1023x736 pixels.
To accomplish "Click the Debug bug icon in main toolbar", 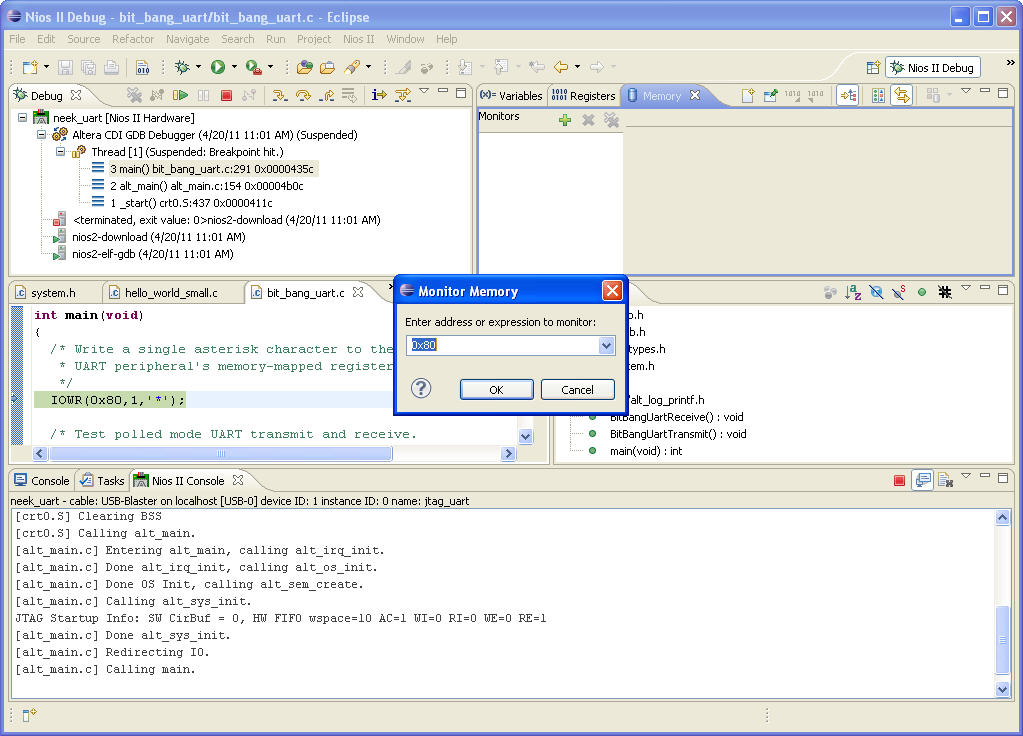I will coord(181,67).
